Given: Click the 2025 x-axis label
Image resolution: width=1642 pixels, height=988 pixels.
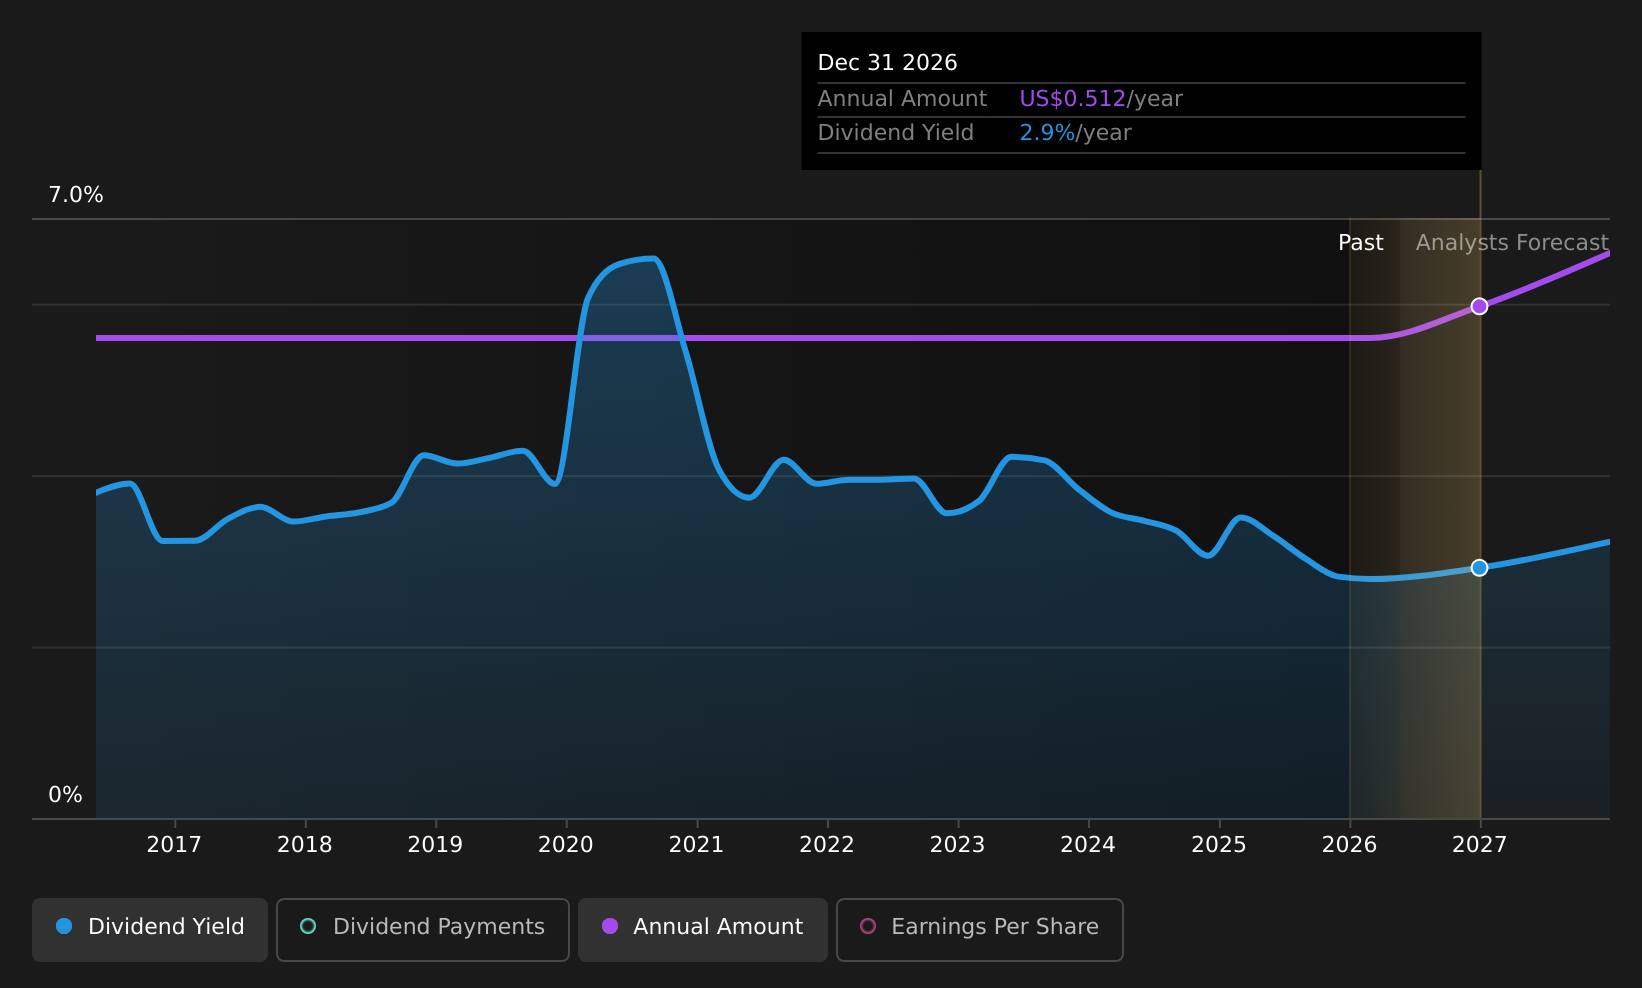Looking at the screenshot, I should pyautogui.click(x=1219, y=845).
